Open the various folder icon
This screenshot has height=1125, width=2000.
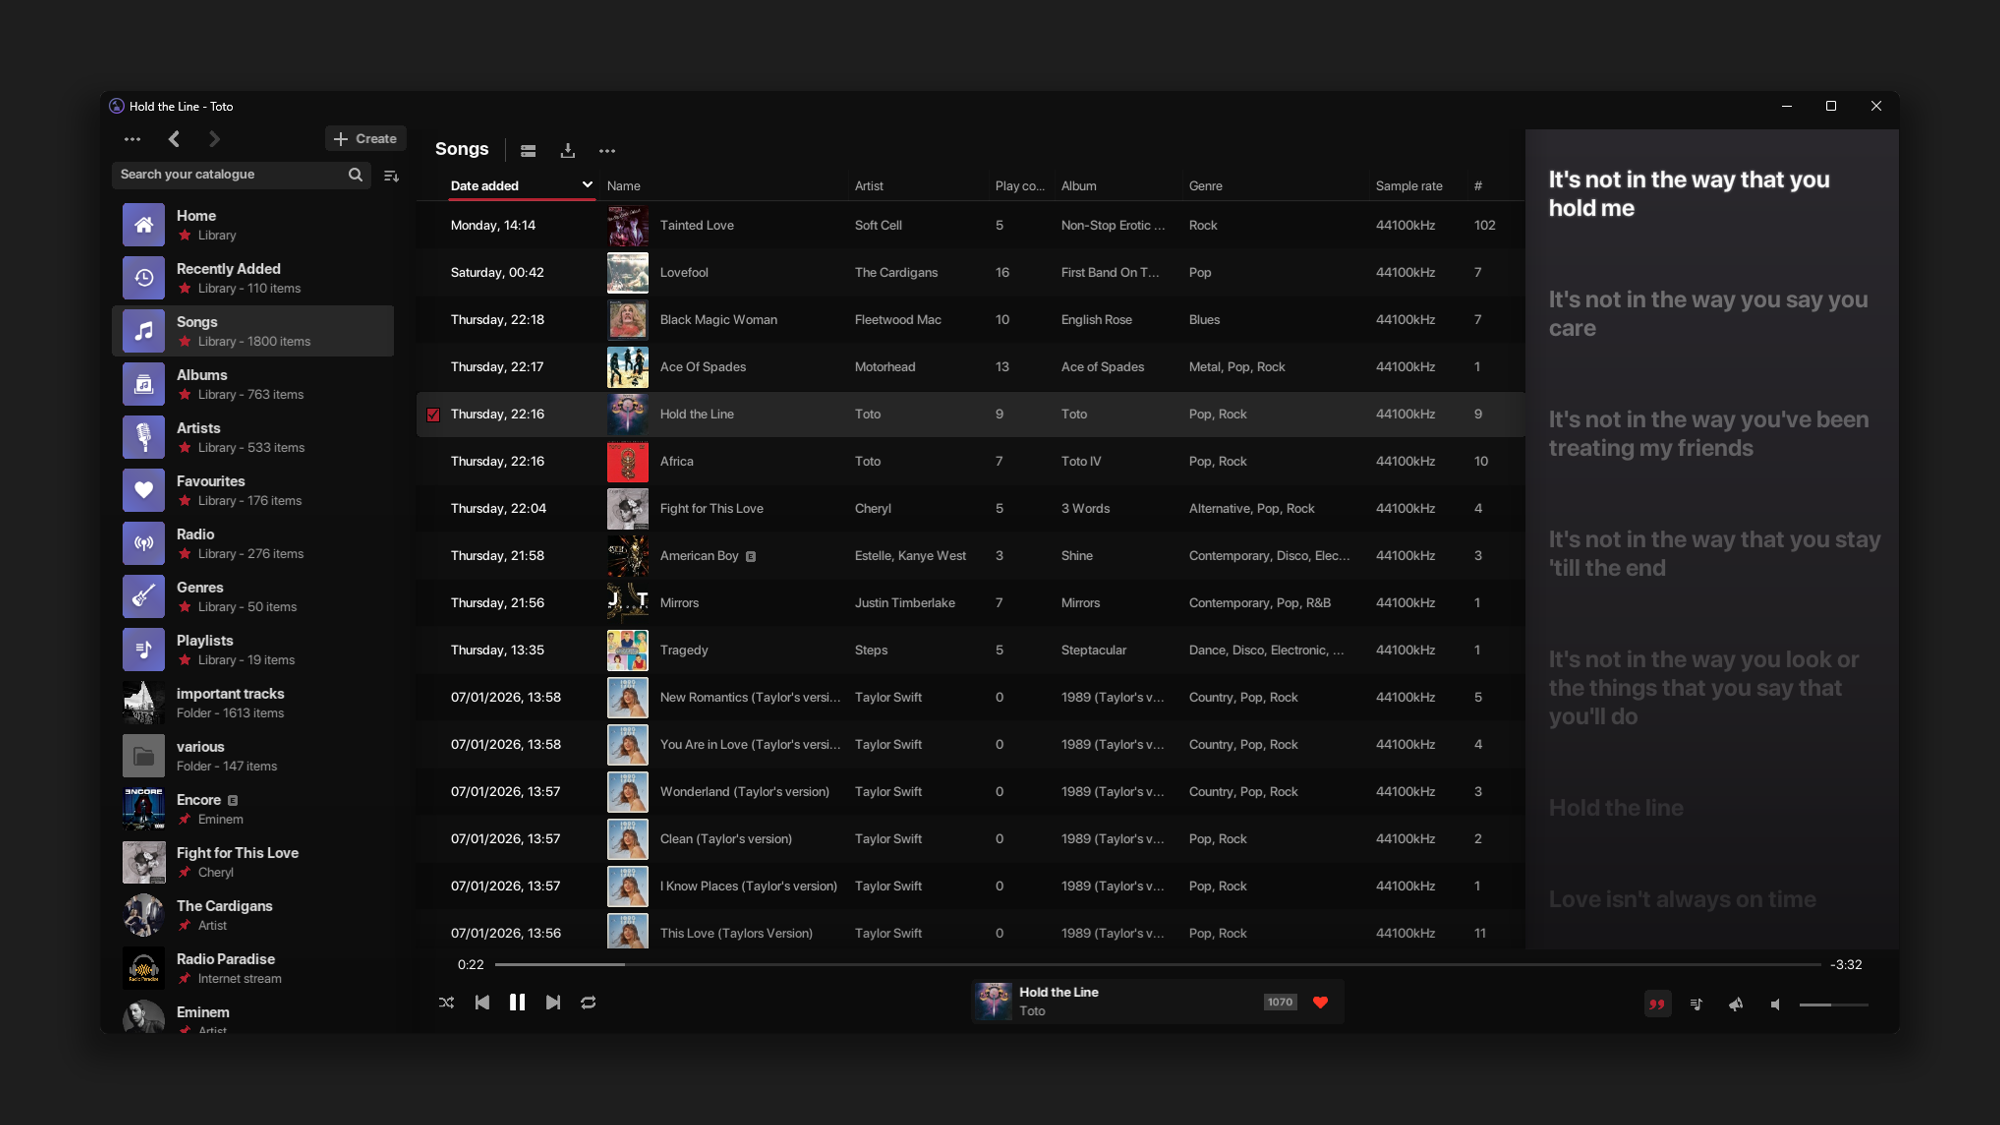[x=144, y=756]
